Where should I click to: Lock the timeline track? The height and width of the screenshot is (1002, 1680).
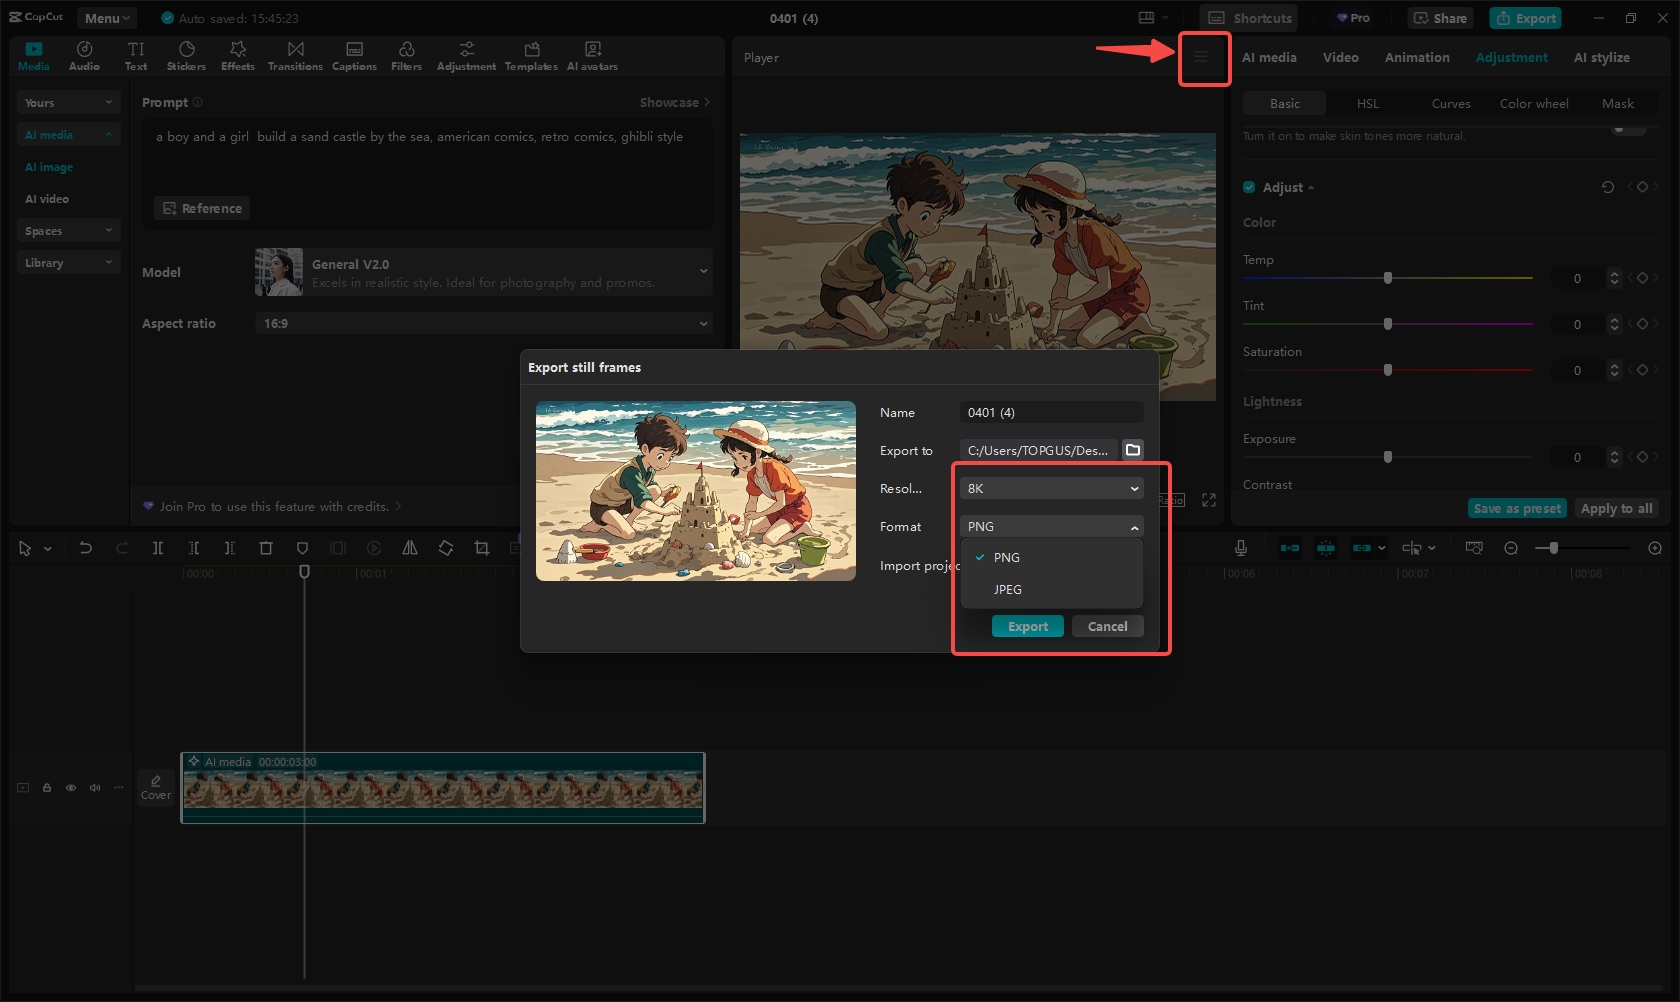[x=47, y=788]
